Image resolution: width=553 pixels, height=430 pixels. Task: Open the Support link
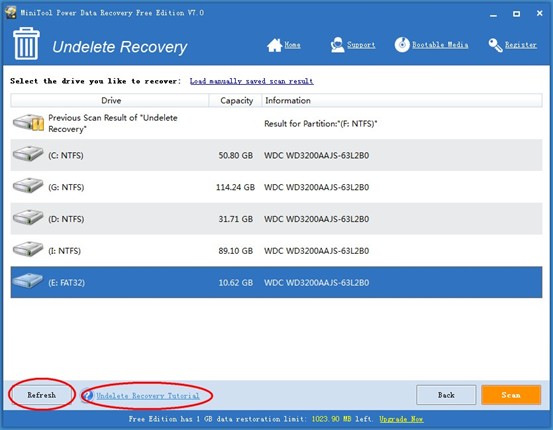(x=361, y=45)
